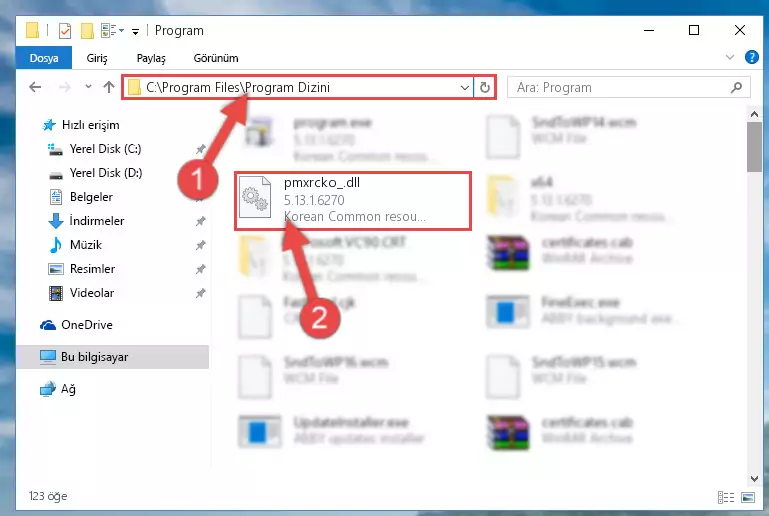The height and width of the screenshot is (516, 769).
Task: Open İndirmeler folder in sidebar
Action: (97, 221)
